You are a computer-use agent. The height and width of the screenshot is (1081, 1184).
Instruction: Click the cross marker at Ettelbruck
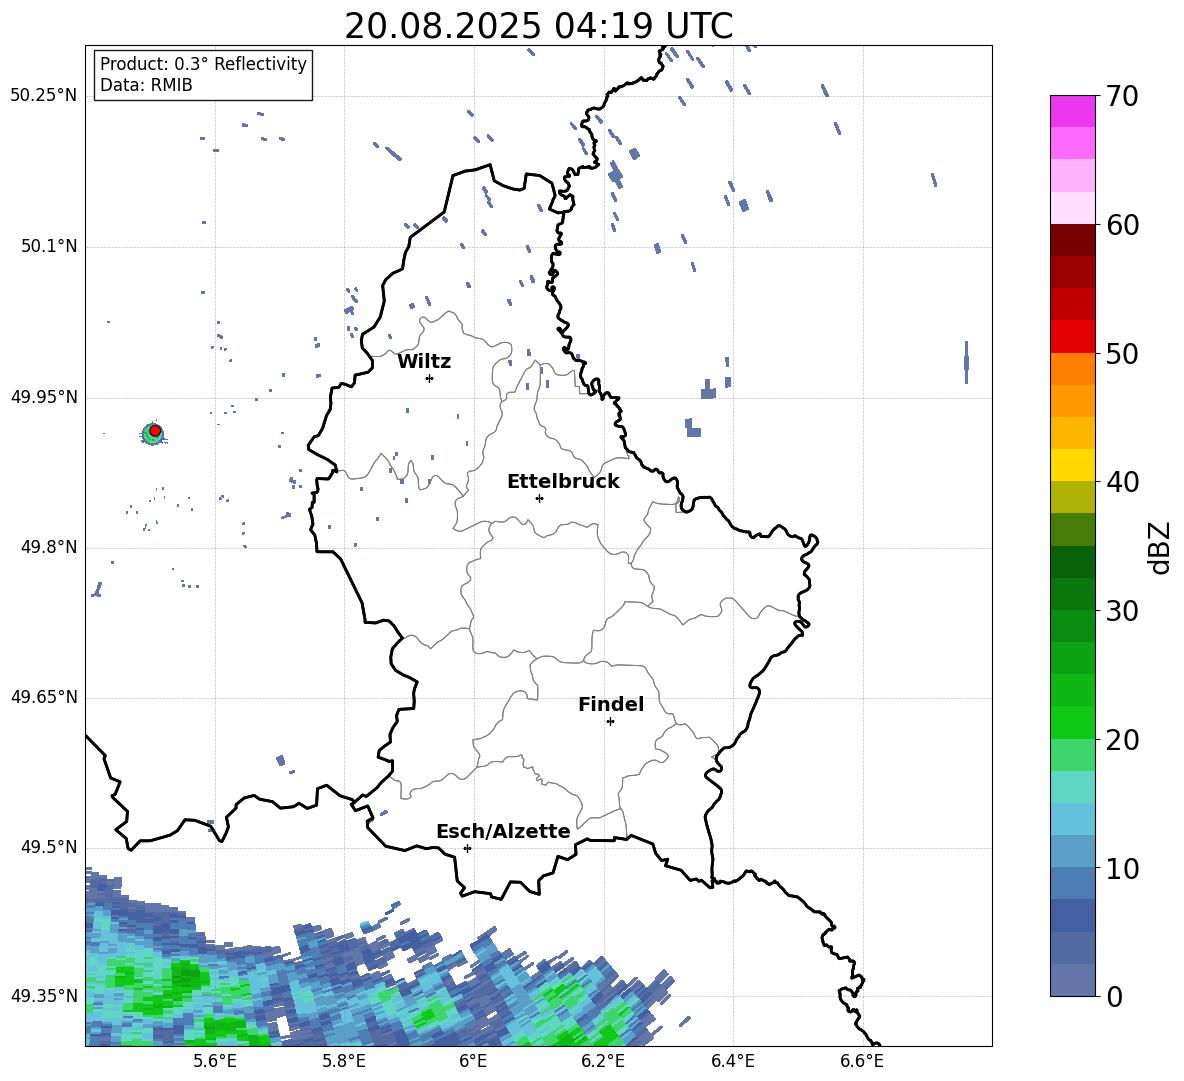pyautogui.click(x=539, y=498)
